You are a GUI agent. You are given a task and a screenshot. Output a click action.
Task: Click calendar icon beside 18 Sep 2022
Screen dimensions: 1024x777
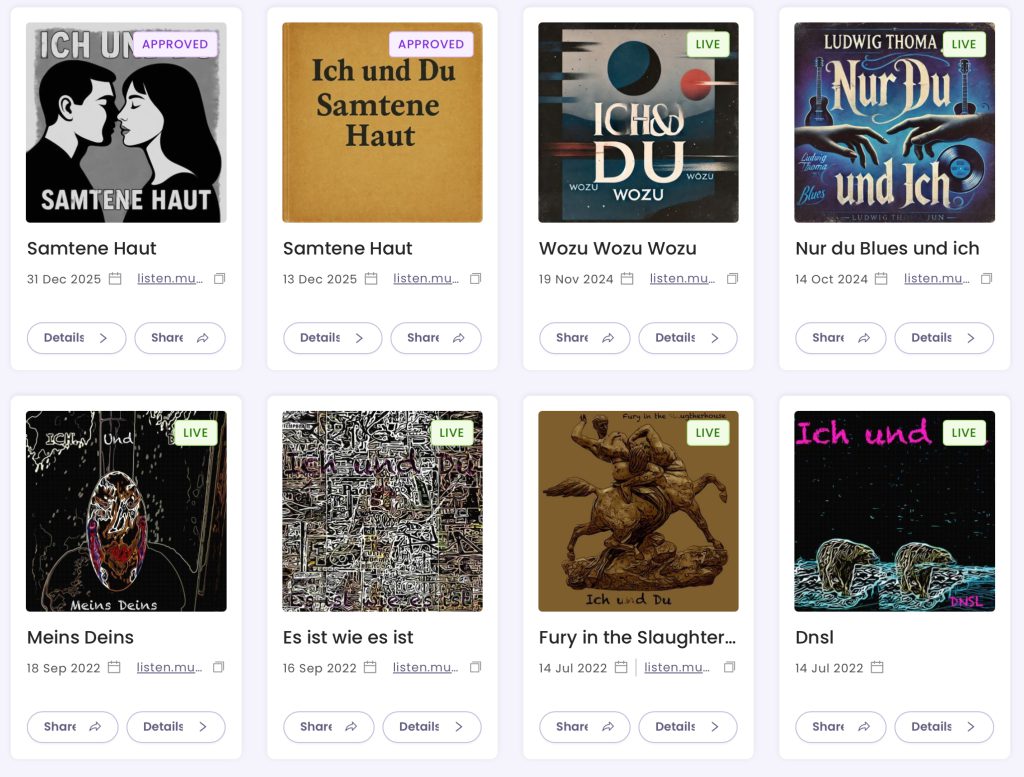coord(114,667)
